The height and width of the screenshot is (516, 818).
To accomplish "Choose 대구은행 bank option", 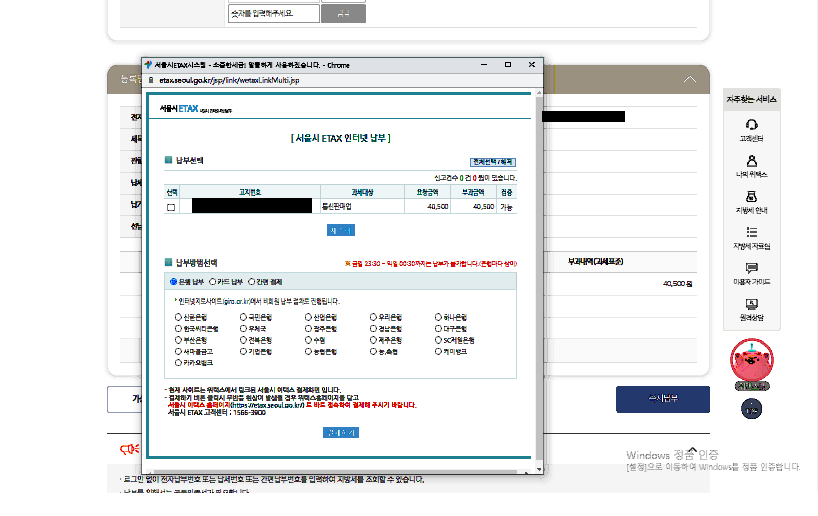I will [438, 329].
